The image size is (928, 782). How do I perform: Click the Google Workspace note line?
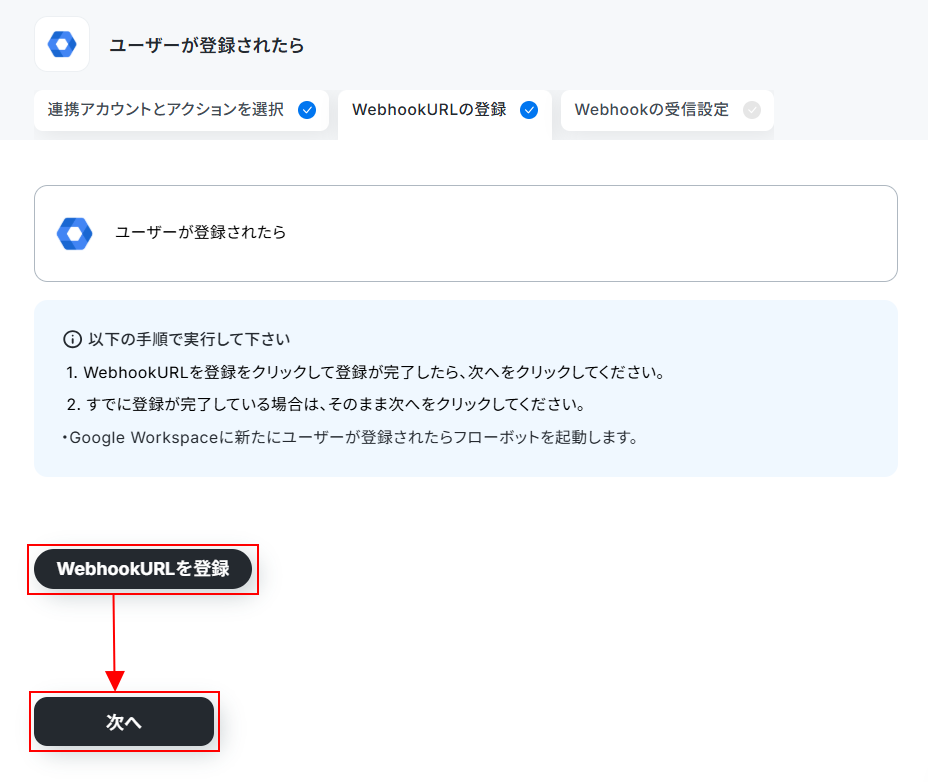[350, 437]
